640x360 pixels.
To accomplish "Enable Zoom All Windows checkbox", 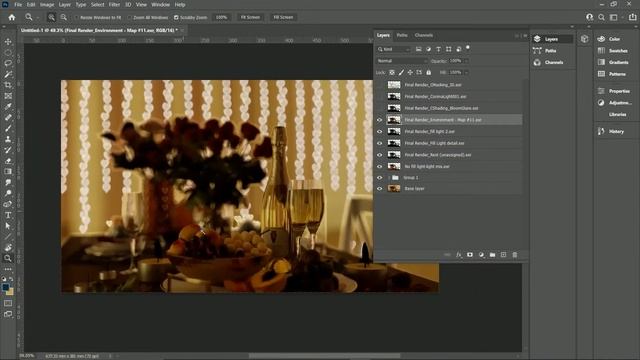I will (130, 18).
